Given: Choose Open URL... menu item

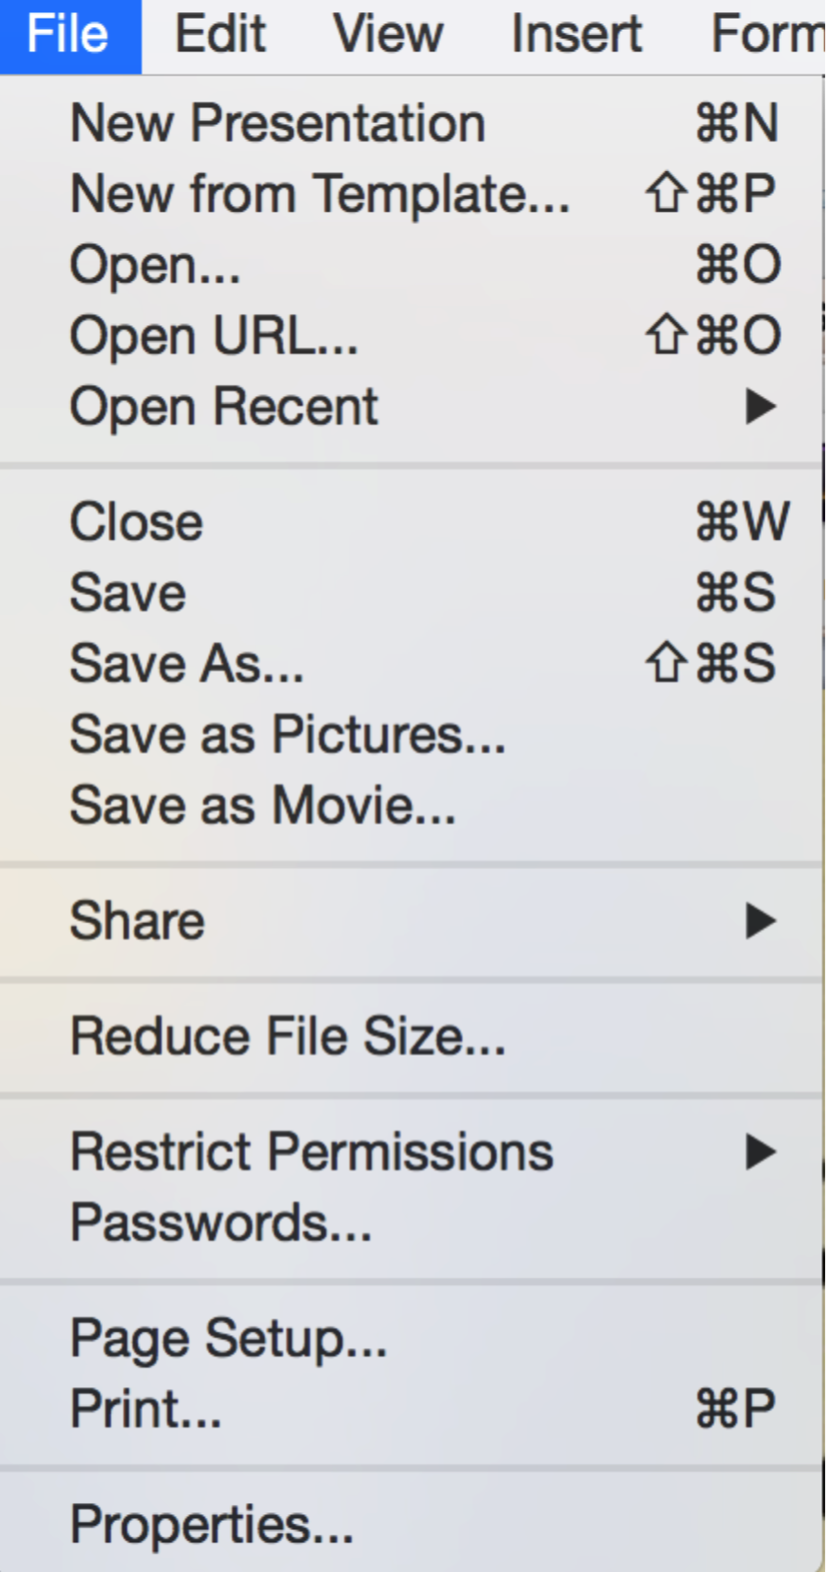Looking at the screenshot, I should coord(213,336).
